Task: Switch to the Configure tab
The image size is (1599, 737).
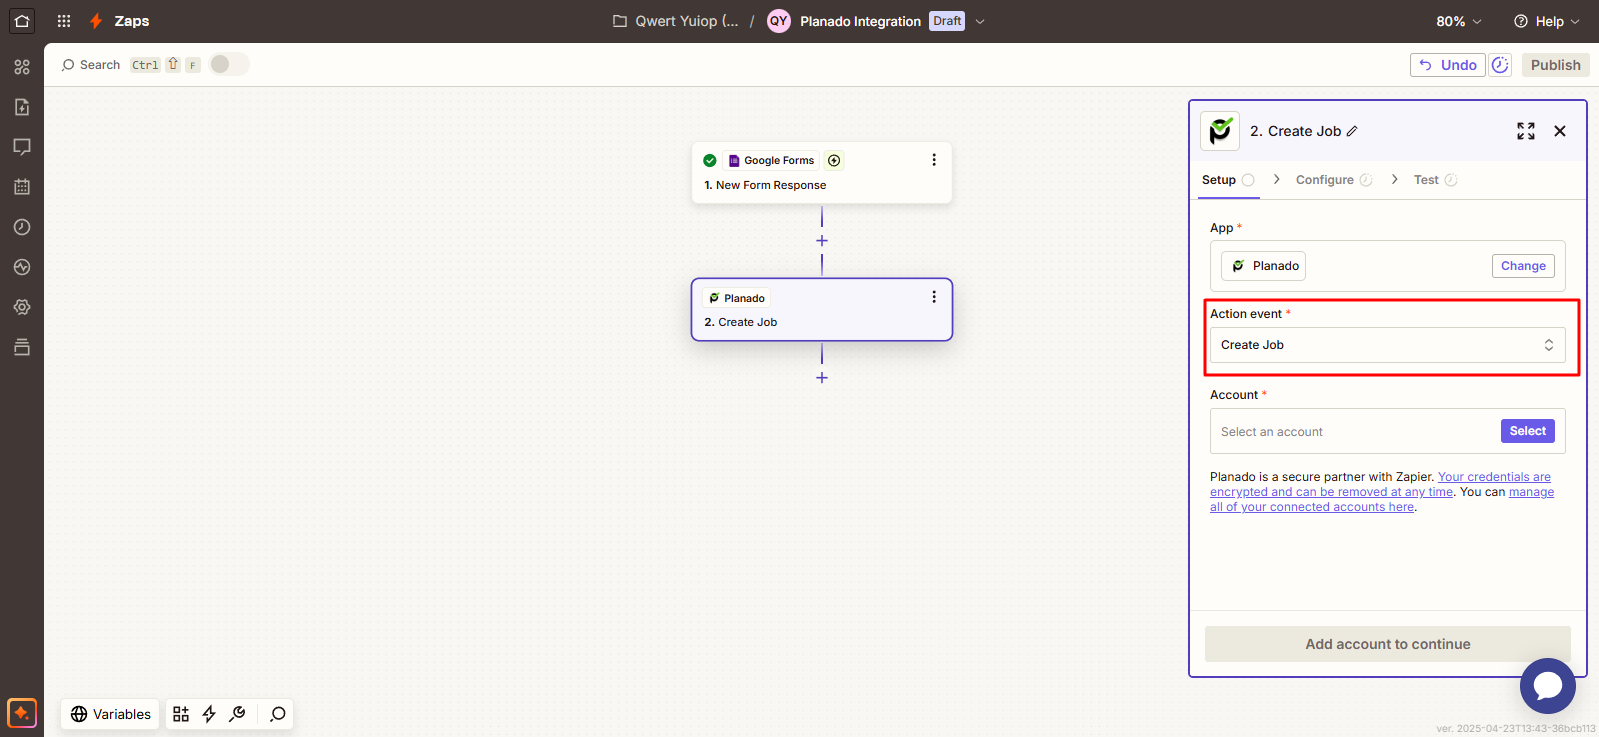Action: 1334,180
